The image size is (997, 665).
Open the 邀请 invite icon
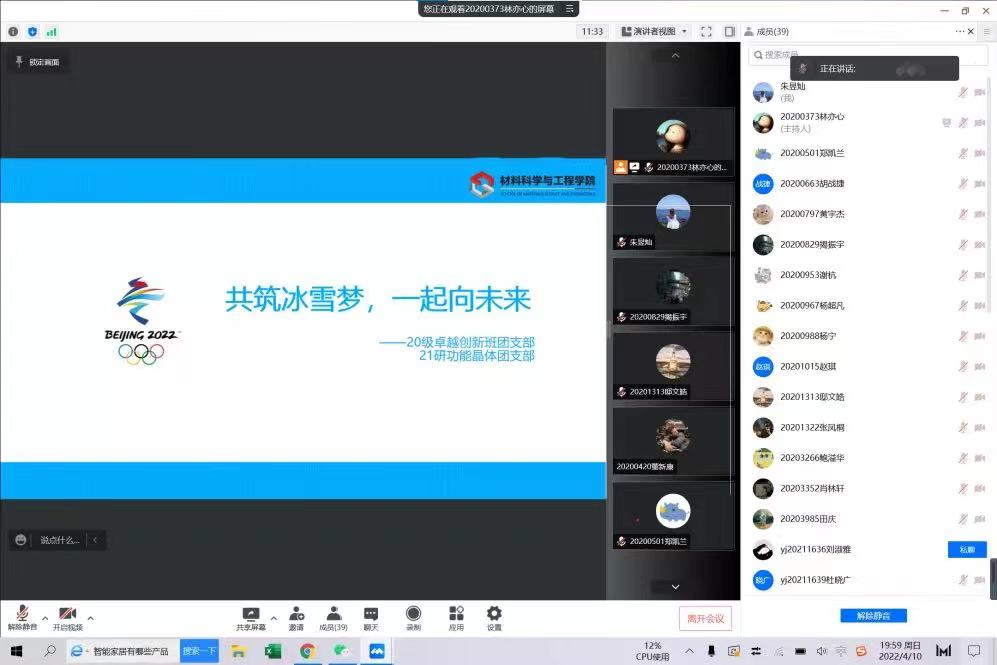(296, 613)
